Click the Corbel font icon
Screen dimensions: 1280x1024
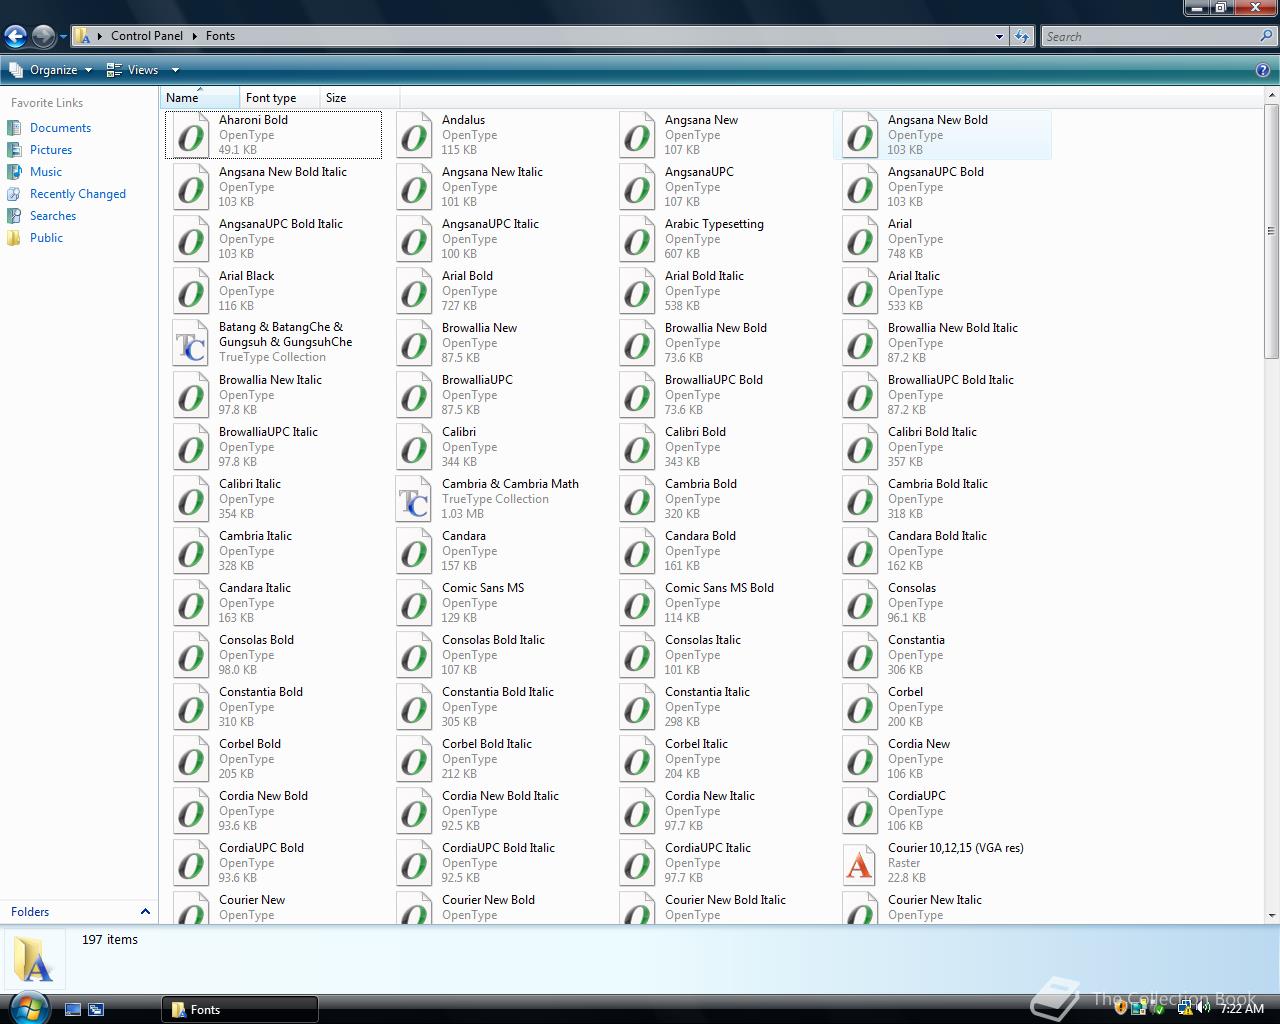(x=860, y=707)
